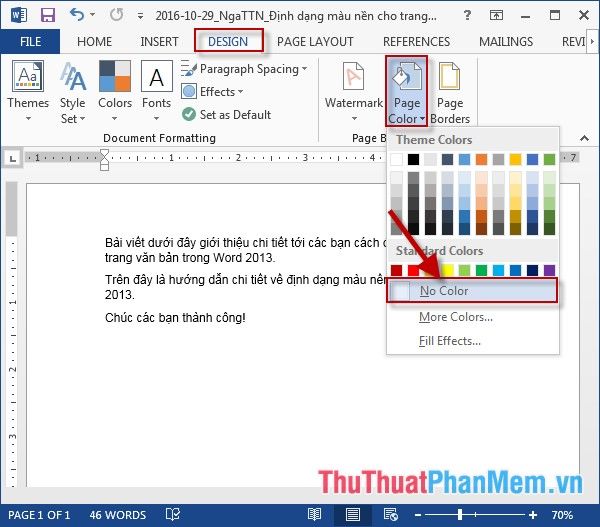Click the zoom slider handle
Viewport: 600px width, 527px height.
[460, 515]
